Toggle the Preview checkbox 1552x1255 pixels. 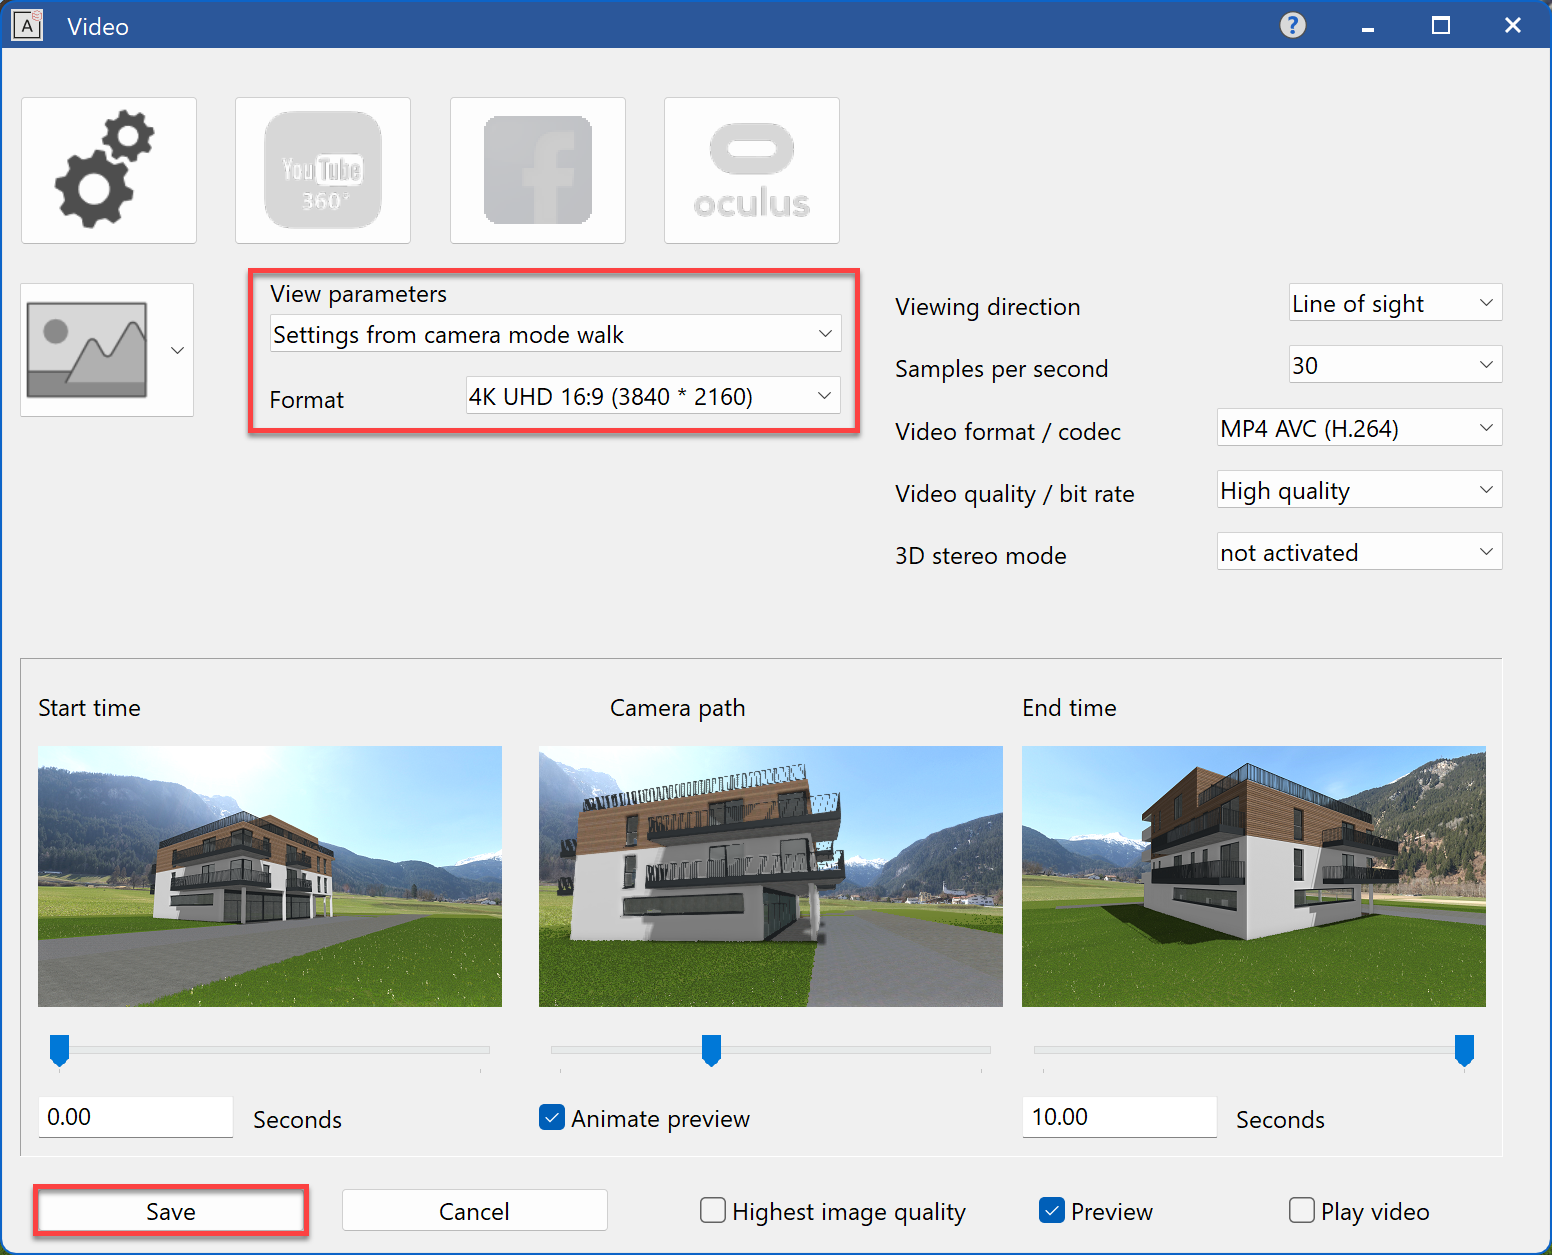(1052, 1210)
